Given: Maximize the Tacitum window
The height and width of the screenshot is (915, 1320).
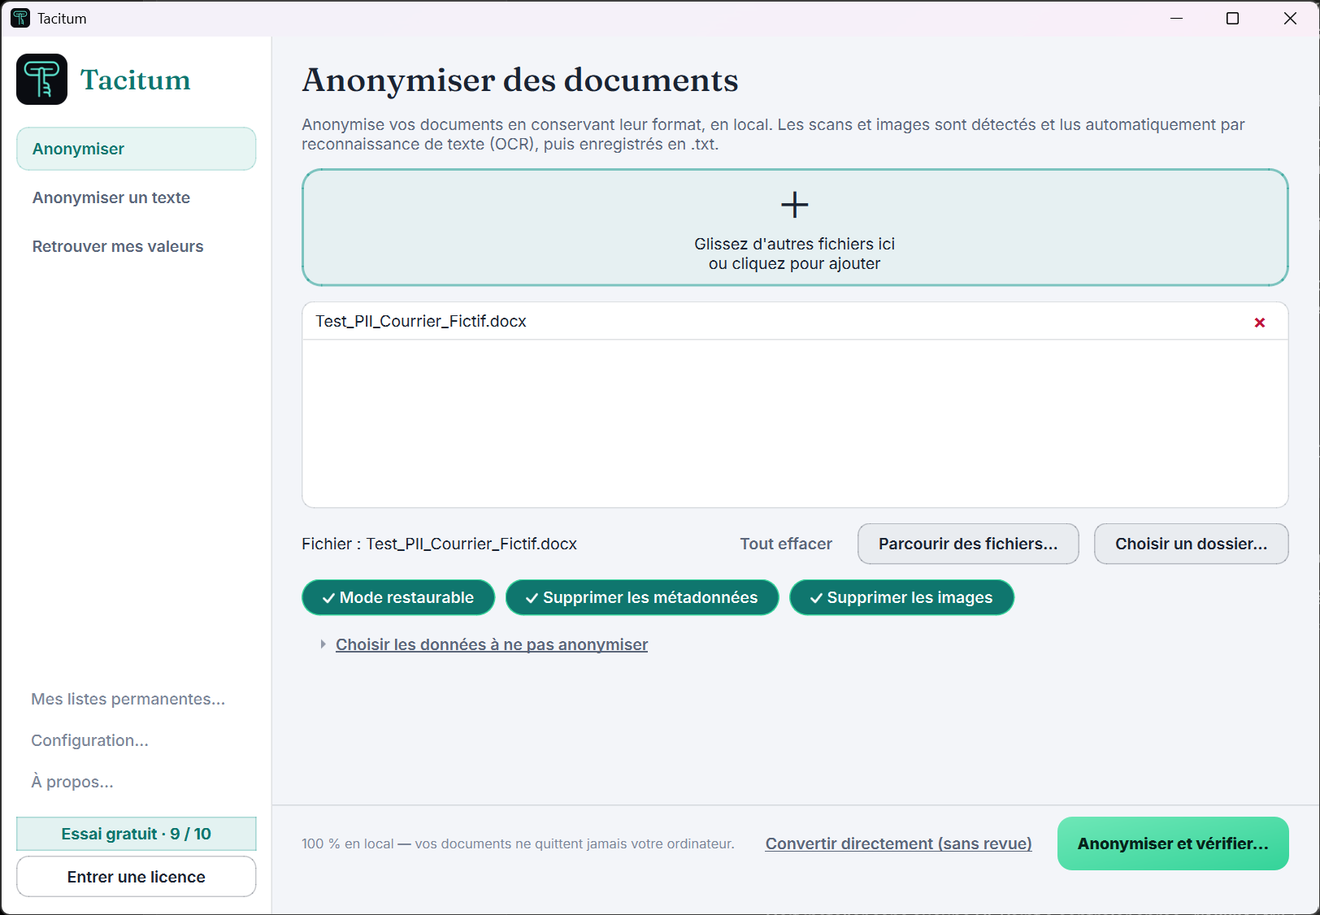Looking at the screenshot, I should point(1233,18).
